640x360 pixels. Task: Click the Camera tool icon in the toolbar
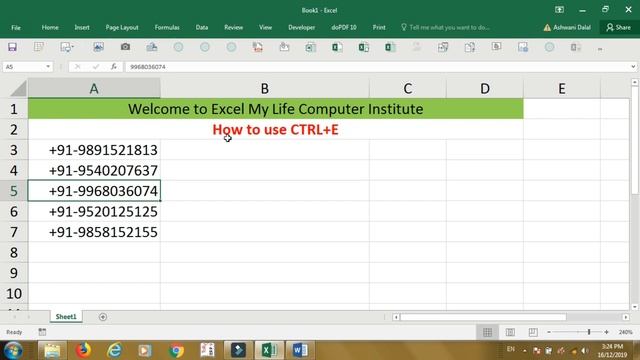125,47
